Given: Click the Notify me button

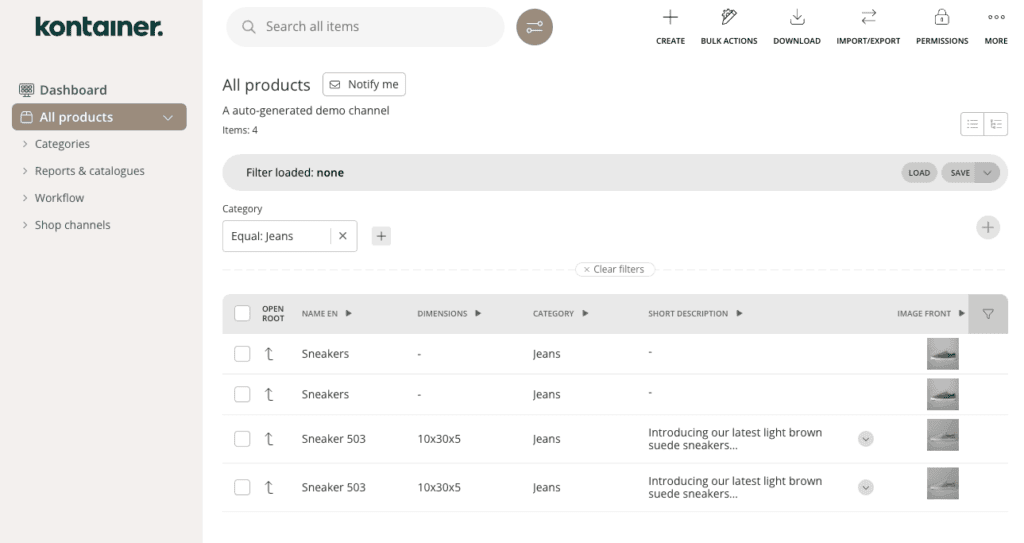Looking at the screenshot, I should 364,85.
